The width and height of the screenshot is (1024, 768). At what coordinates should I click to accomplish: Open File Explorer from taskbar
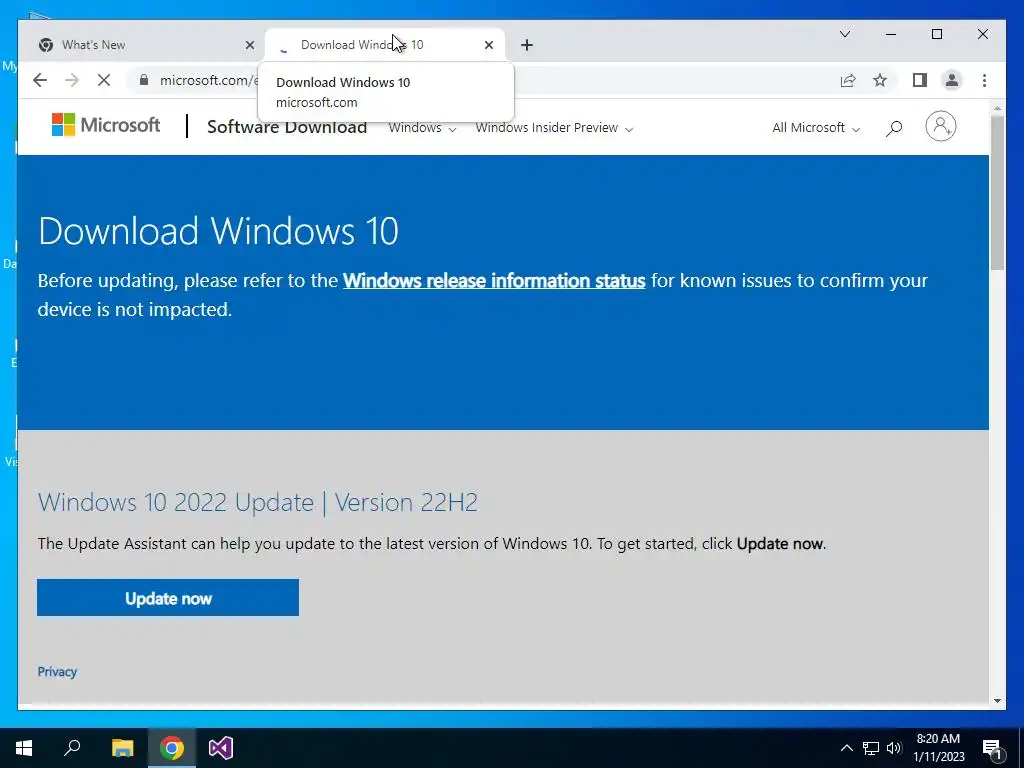[122, 748]
